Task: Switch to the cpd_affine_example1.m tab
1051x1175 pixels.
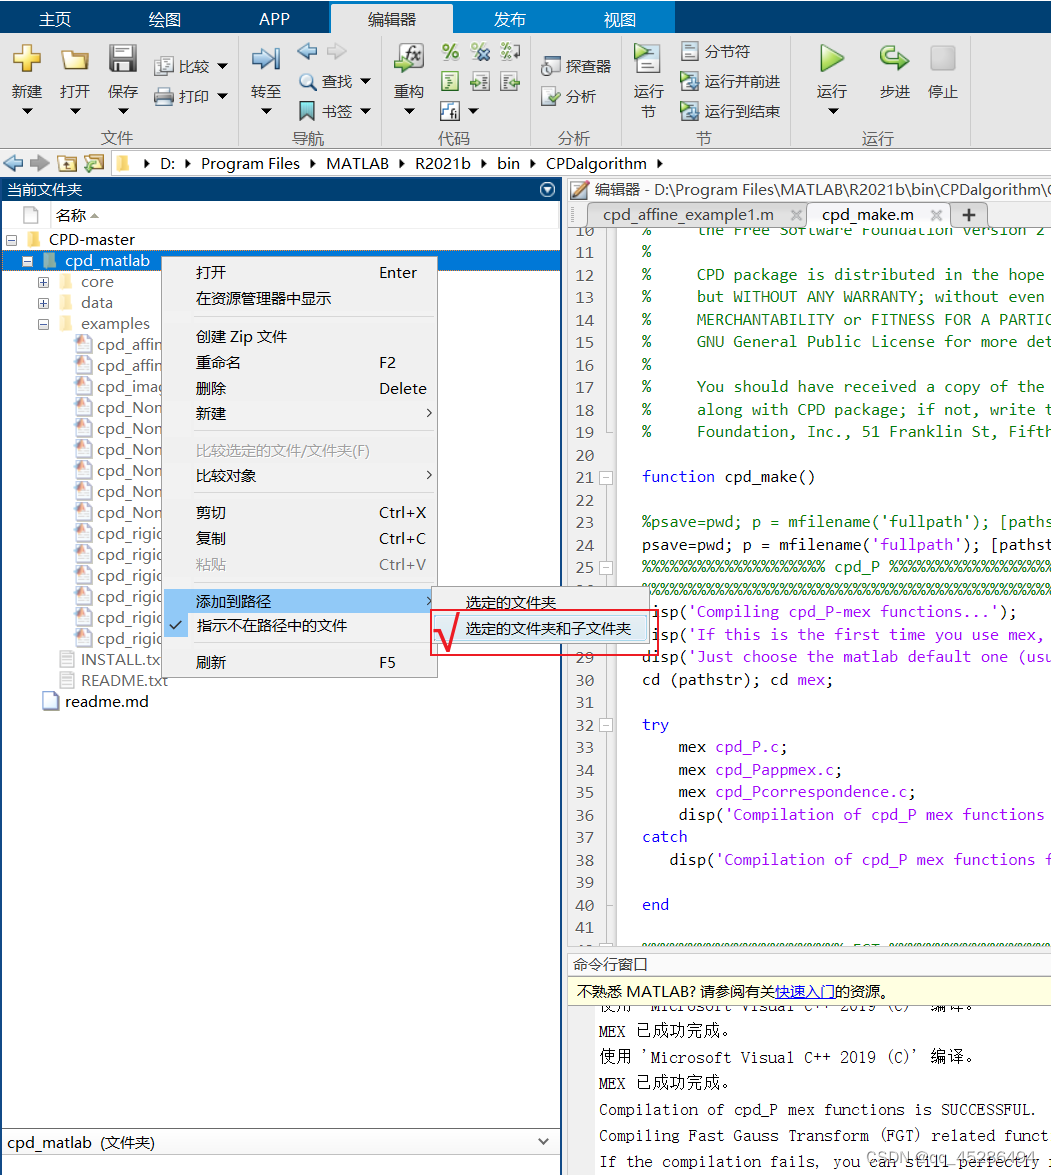Action: coord(691,214)
